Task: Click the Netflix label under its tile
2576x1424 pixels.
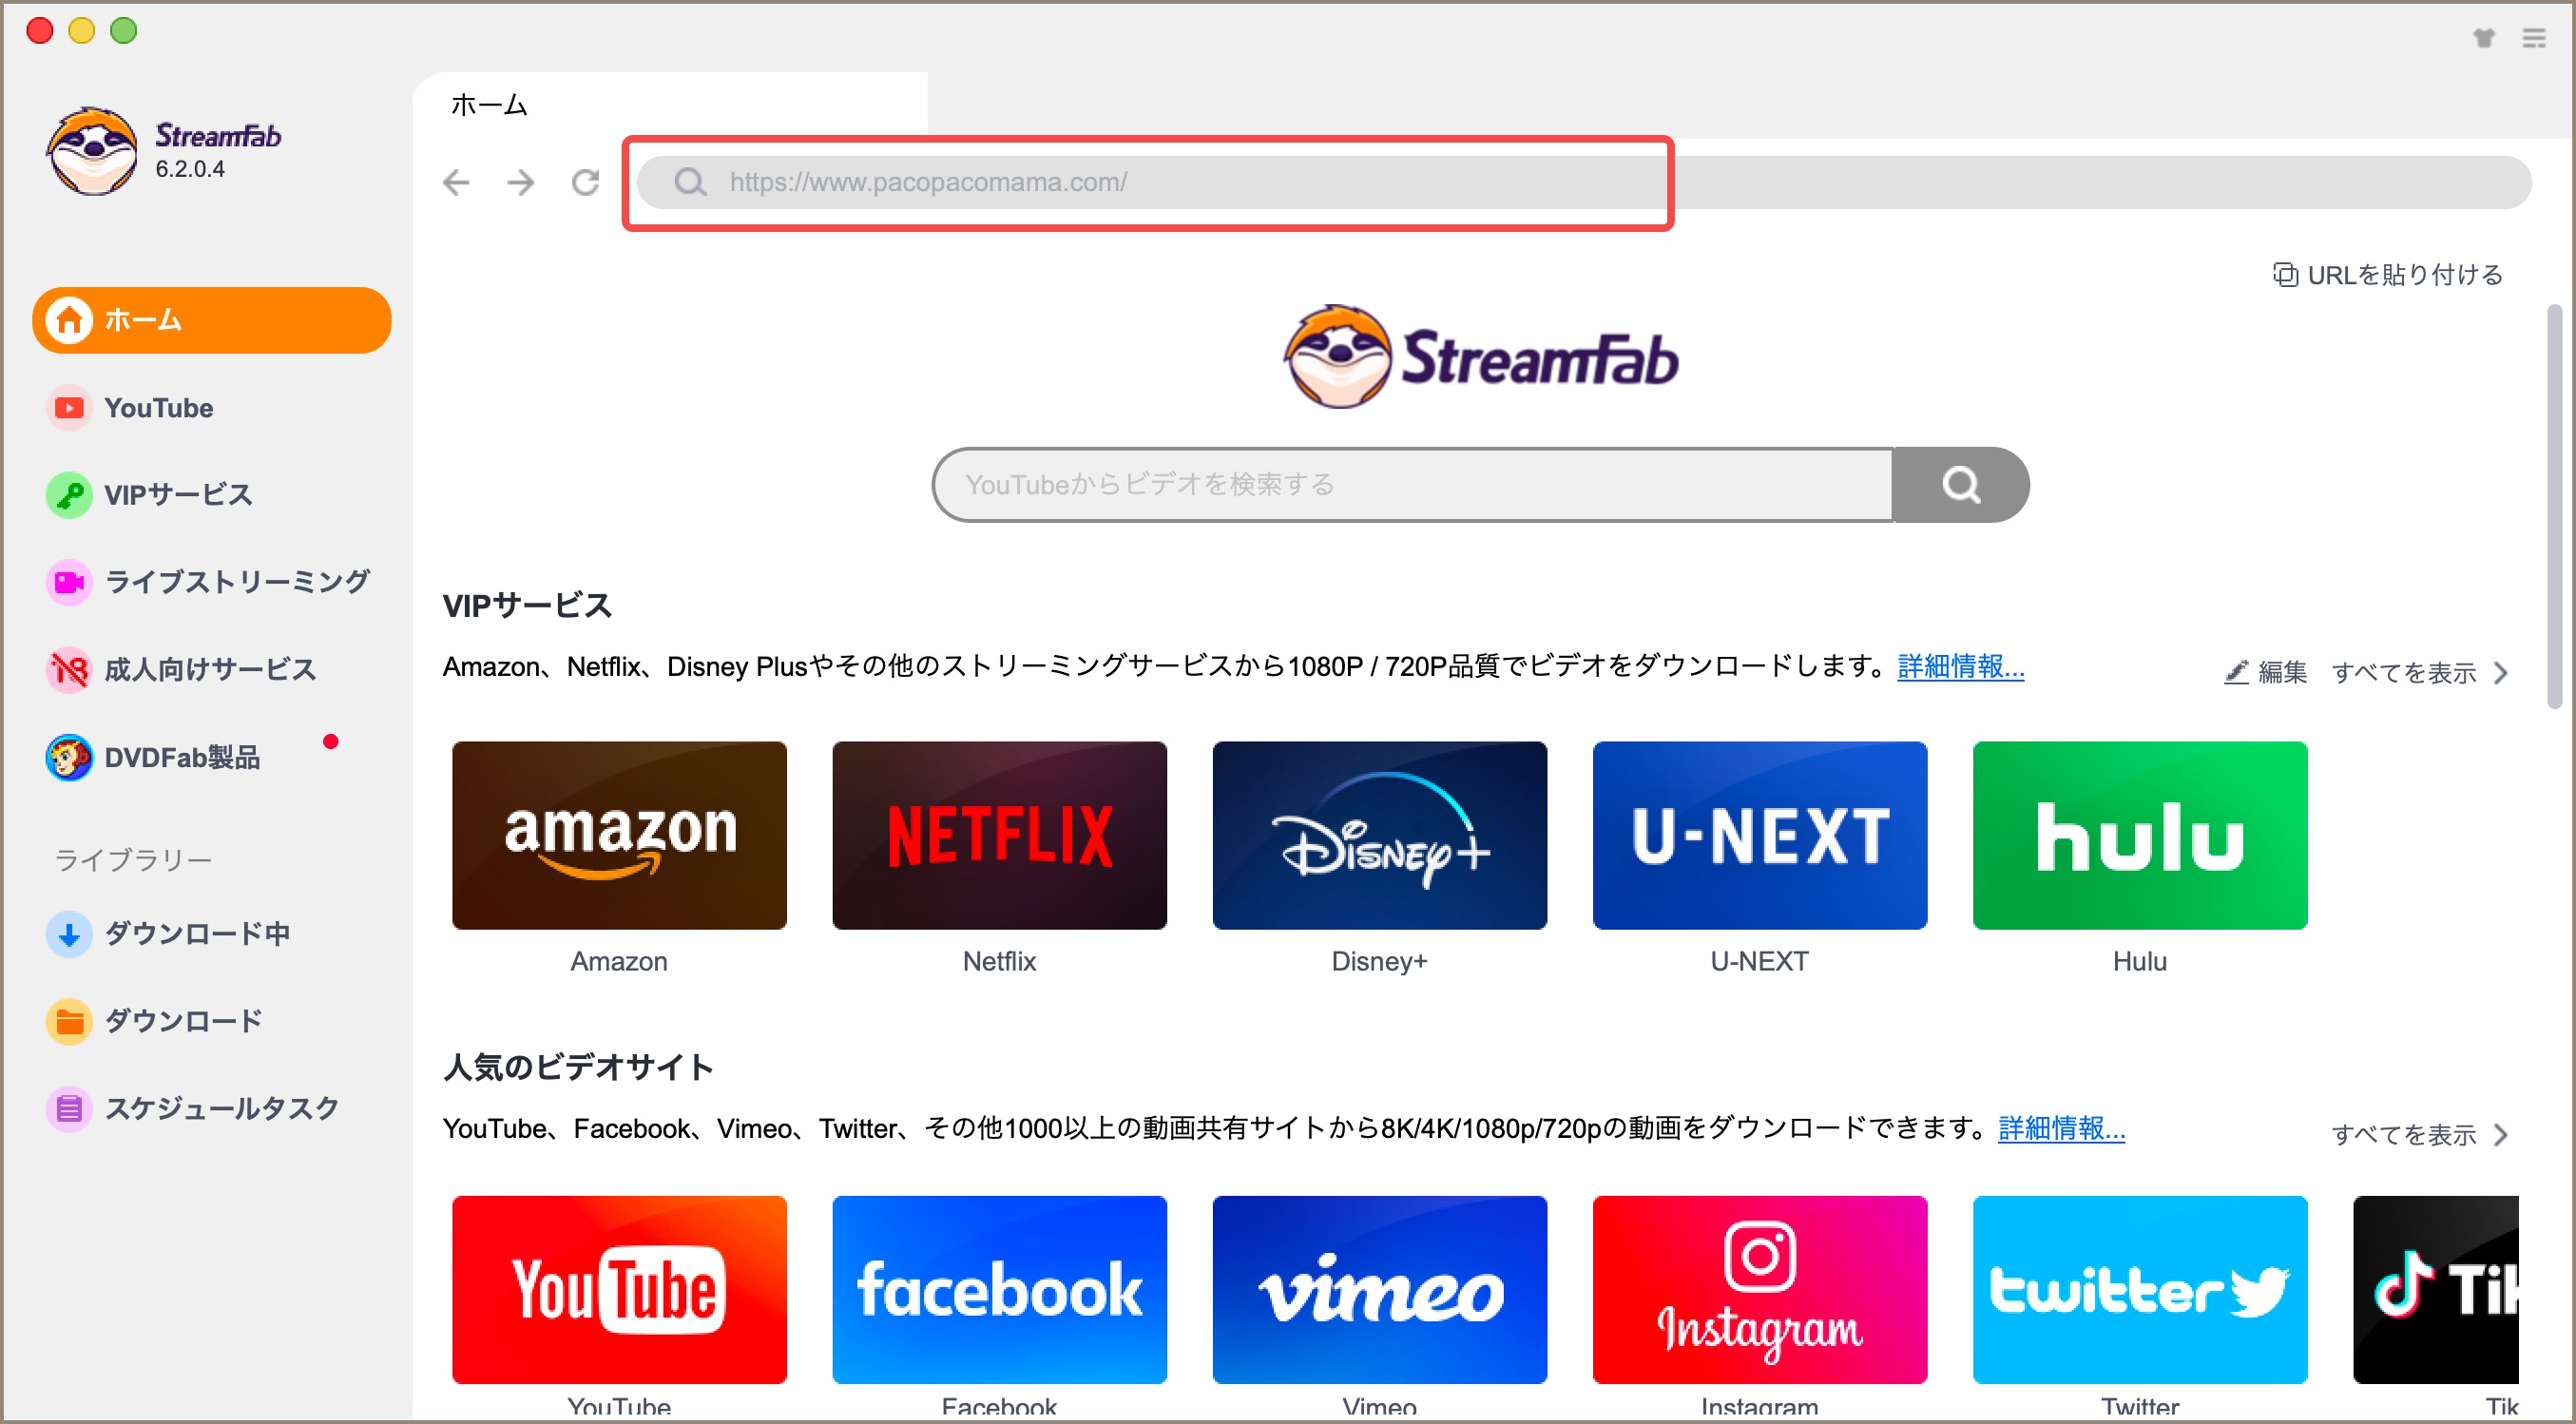Action: pyautogui.click(x=999, y=961)
